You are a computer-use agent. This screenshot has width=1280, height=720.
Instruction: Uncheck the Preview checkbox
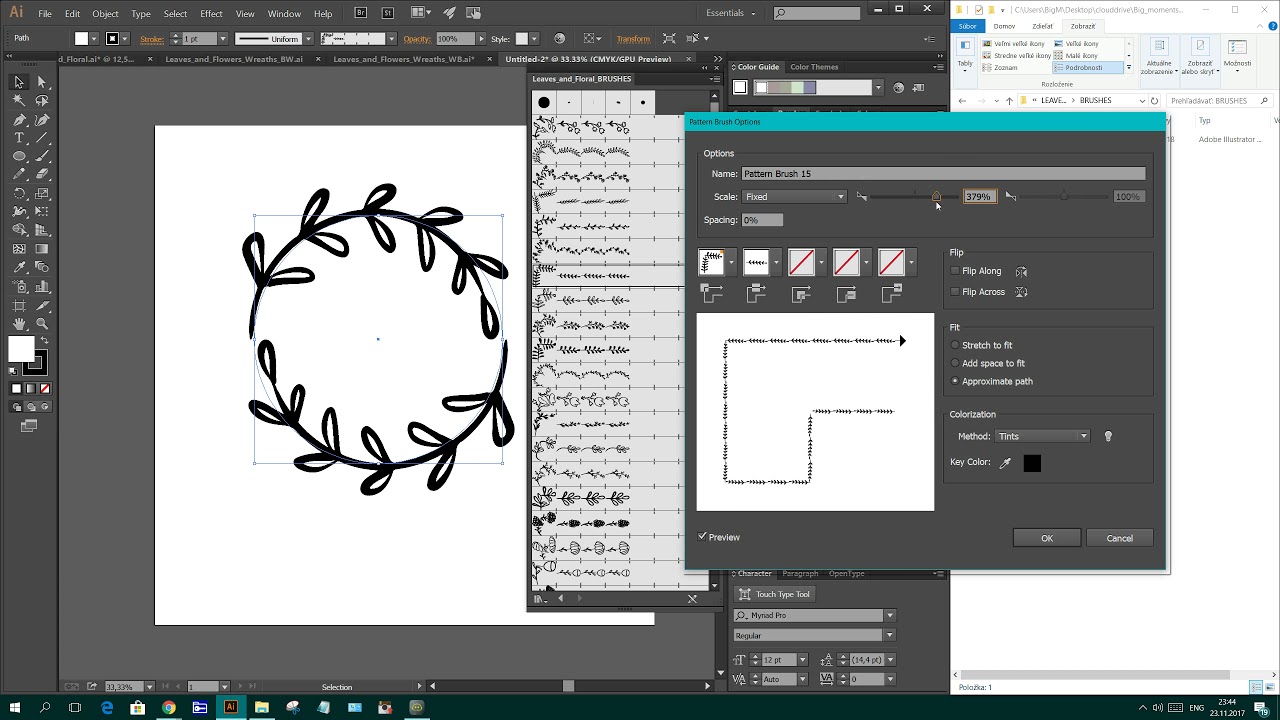tap(703, 537)
